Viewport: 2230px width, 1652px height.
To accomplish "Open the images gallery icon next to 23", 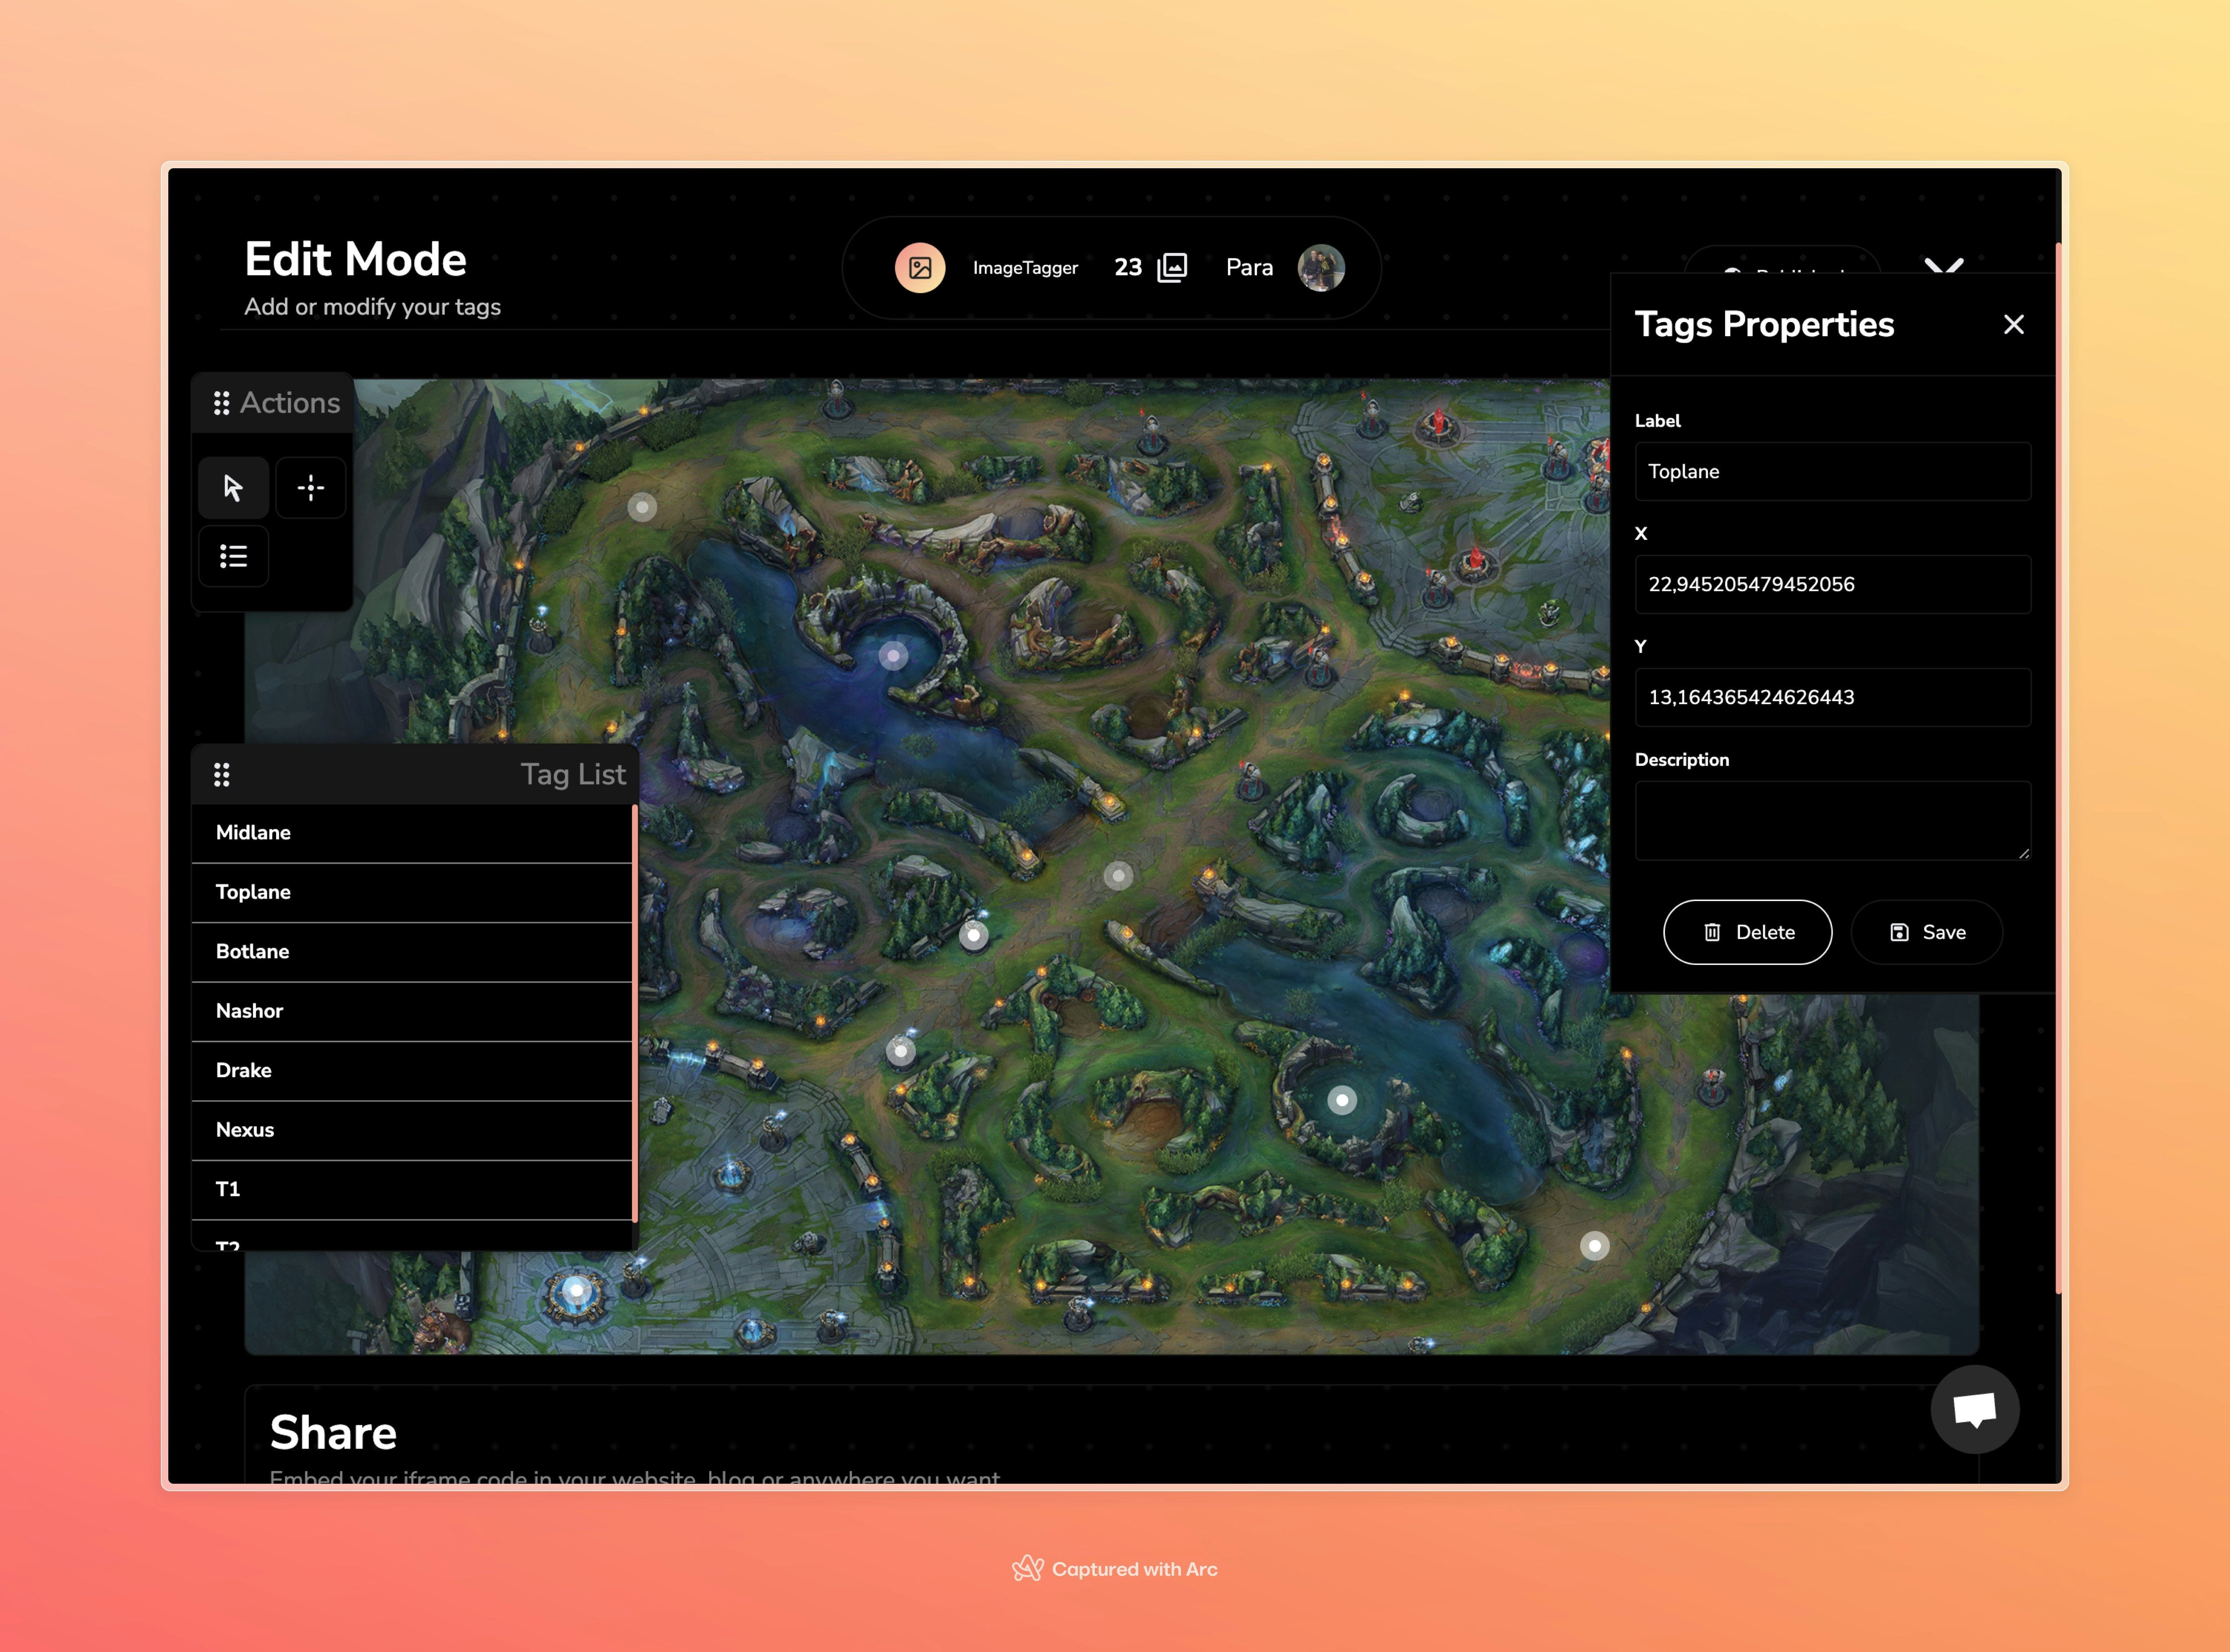I will tap(1172, 268).
